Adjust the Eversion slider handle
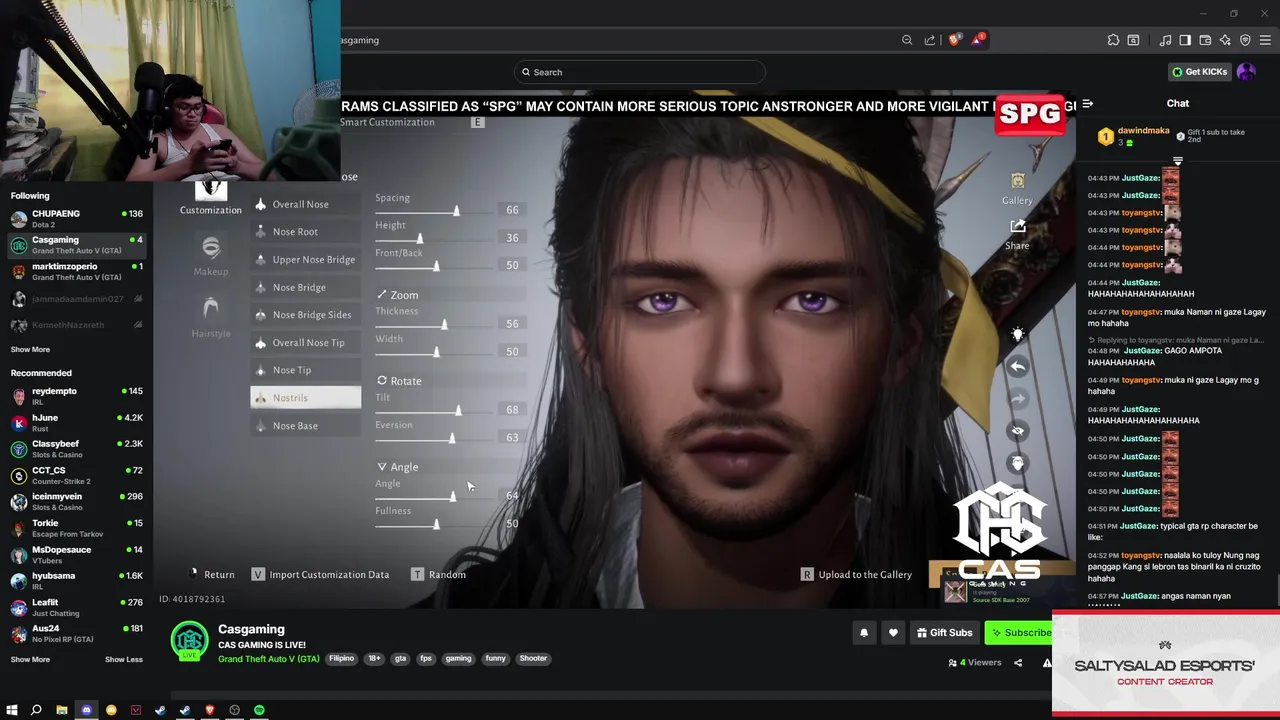 (x=452, y=438)
